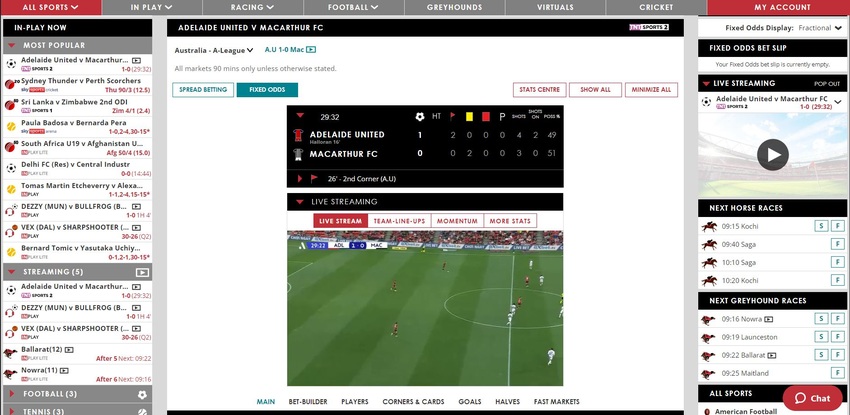Click F button for 09:40 Saga
The image size is (850, 415).
click(x=838, y=244)
